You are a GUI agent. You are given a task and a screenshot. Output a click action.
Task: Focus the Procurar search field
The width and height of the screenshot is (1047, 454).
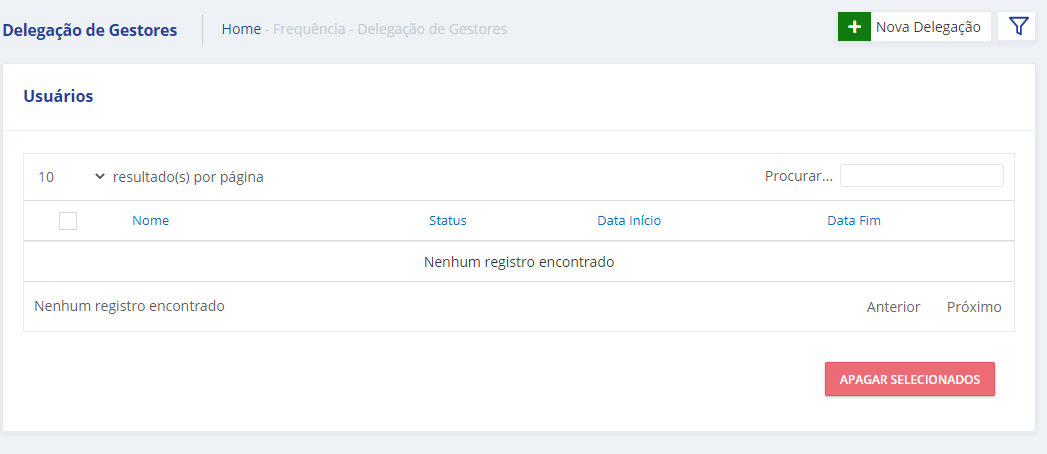tap(921, 176)
